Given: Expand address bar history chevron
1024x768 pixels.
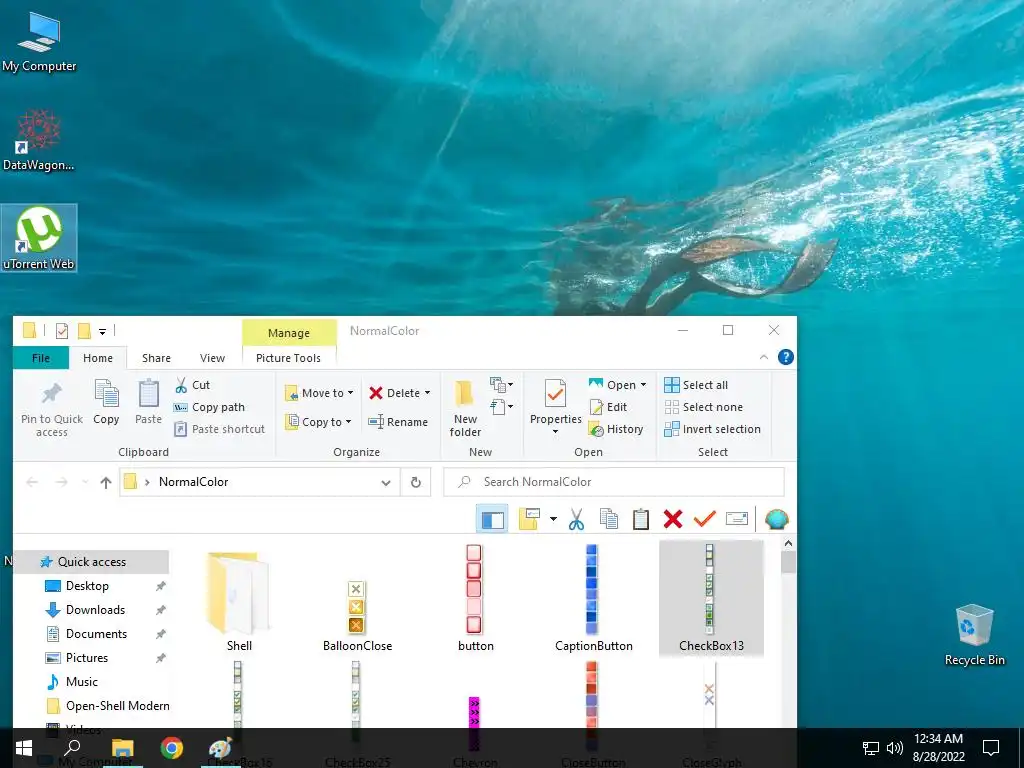Looking at the screenshot, I should pos(386,483).
